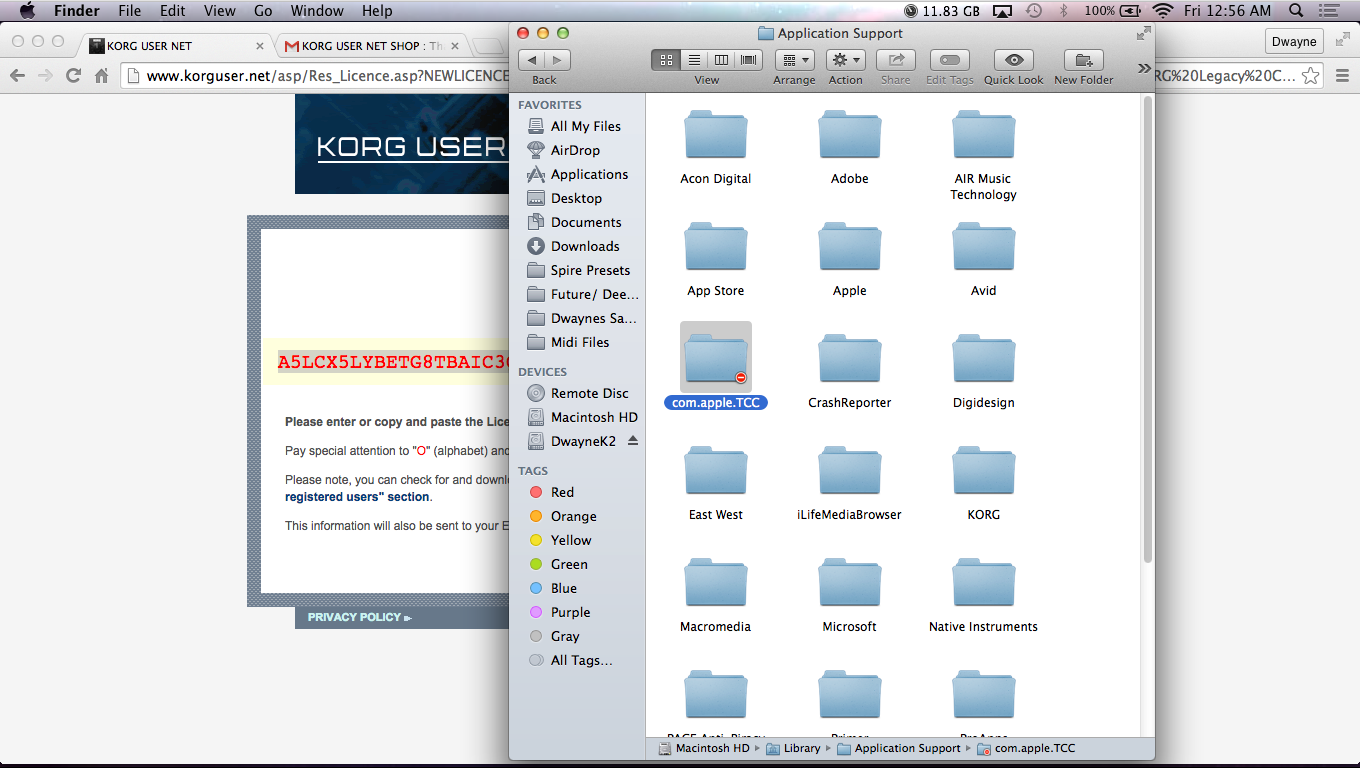The height and width of the screenshot is (768, 1360).
Task: Open Desktop in sidebar
Action: point(576,198)
